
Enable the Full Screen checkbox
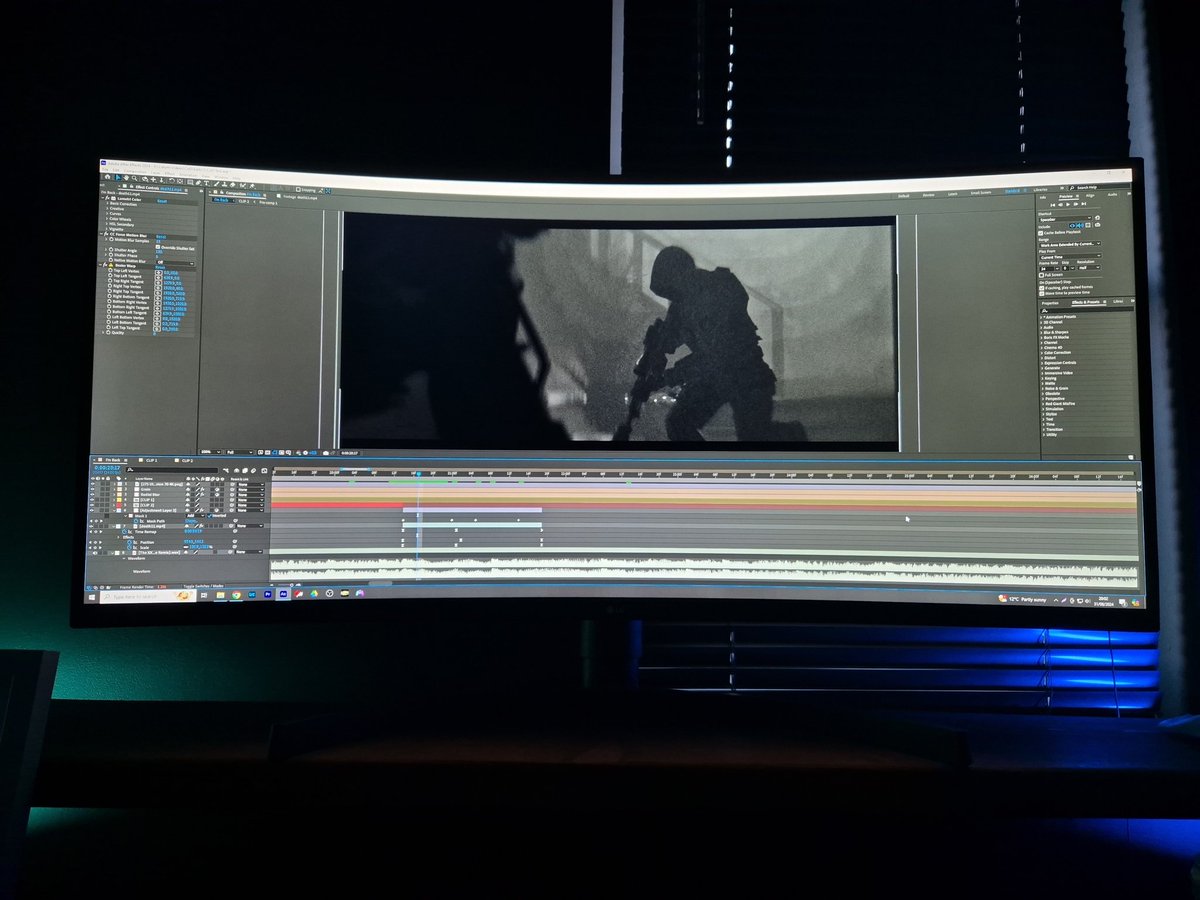click(x=1041, y=275)
